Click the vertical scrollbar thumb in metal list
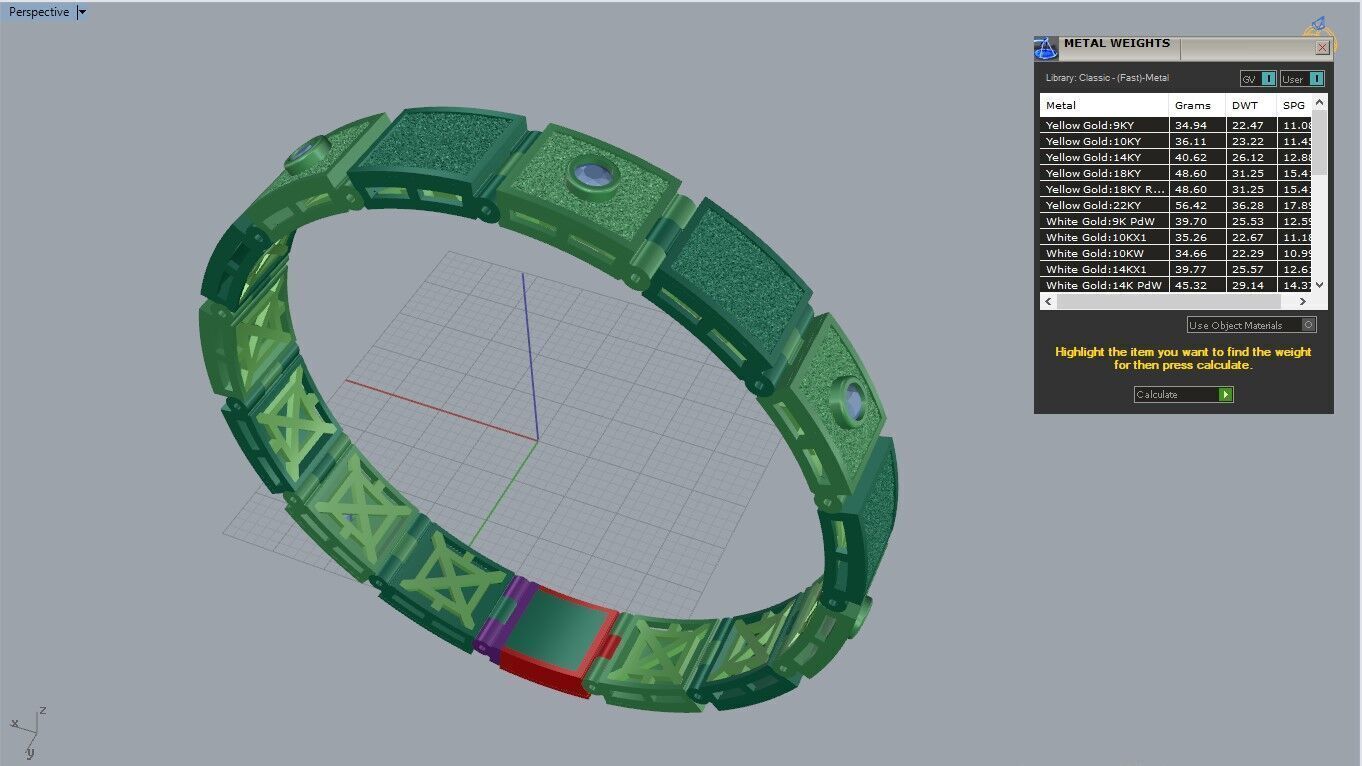 coord(1319,143)
